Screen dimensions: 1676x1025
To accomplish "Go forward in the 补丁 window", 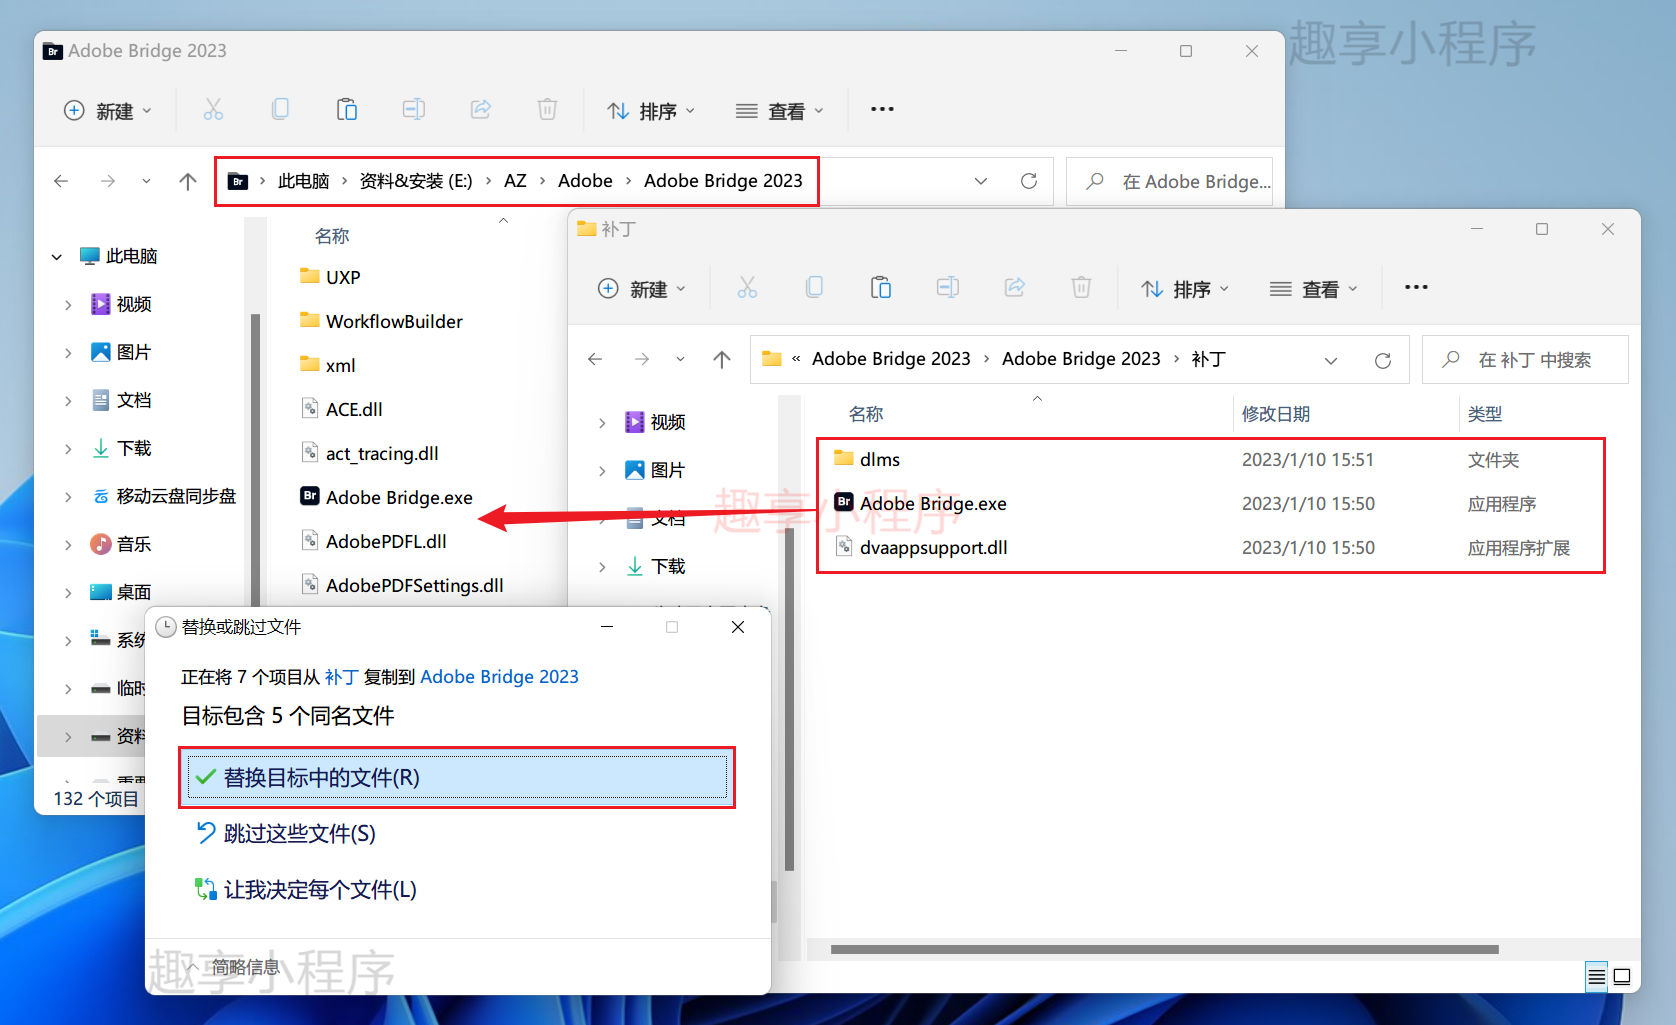I will [x=642, y=359].
